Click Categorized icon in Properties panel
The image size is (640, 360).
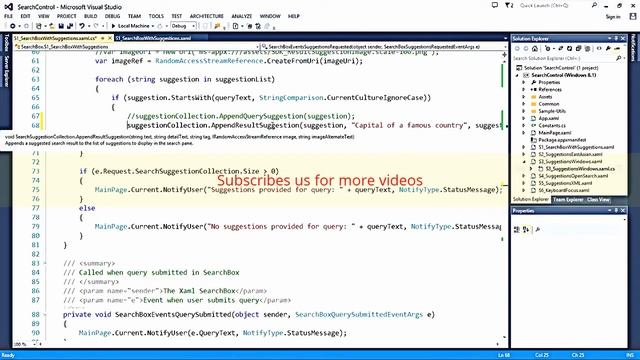517,230
